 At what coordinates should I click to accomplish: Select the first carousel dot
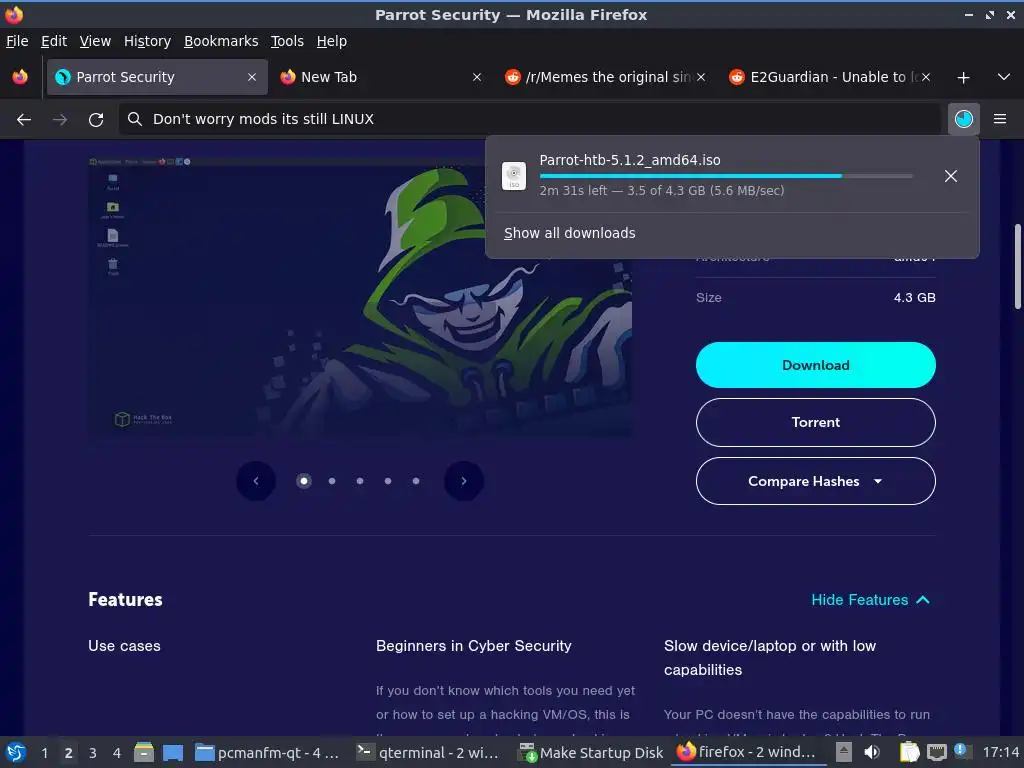tap(304, 481)
